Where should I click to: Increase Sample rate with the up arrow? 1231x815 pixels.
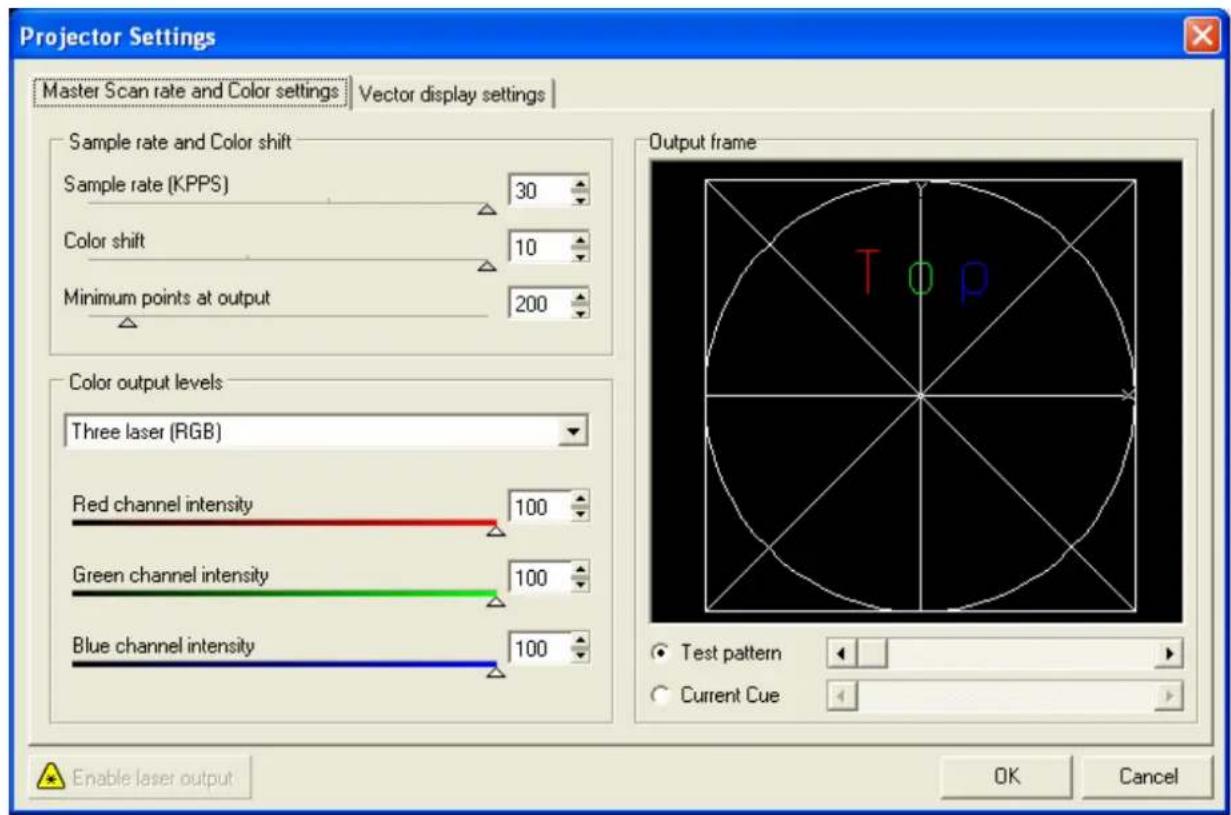point(580,183)
